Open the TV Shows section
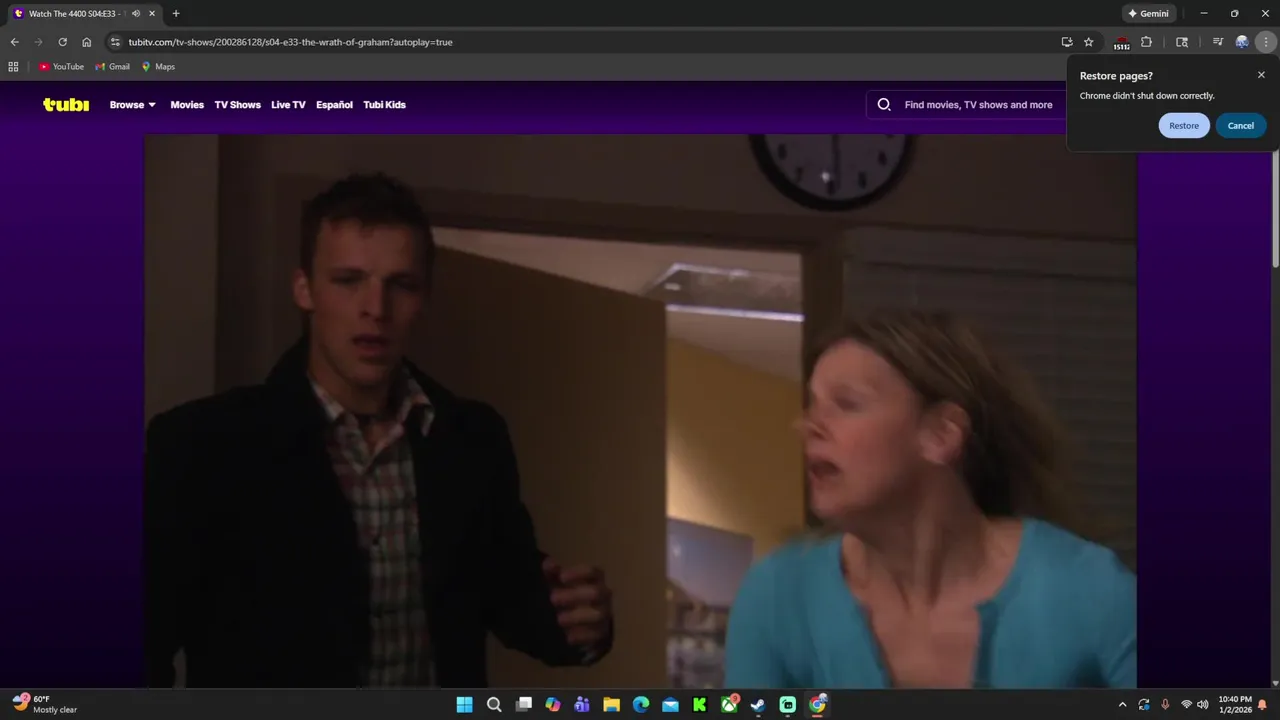 click(237, 105)
